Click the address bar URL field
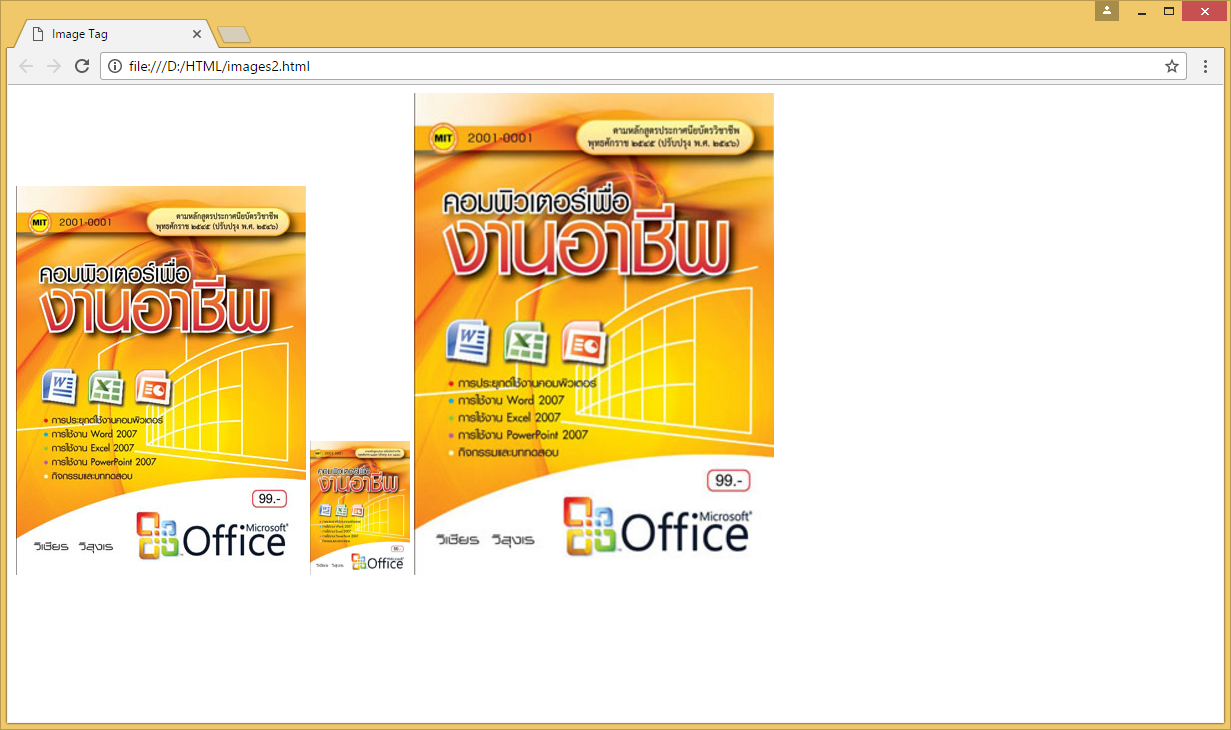Viewport: 1231px width, 730px height. pyautogui.click(x=643, y=67)
